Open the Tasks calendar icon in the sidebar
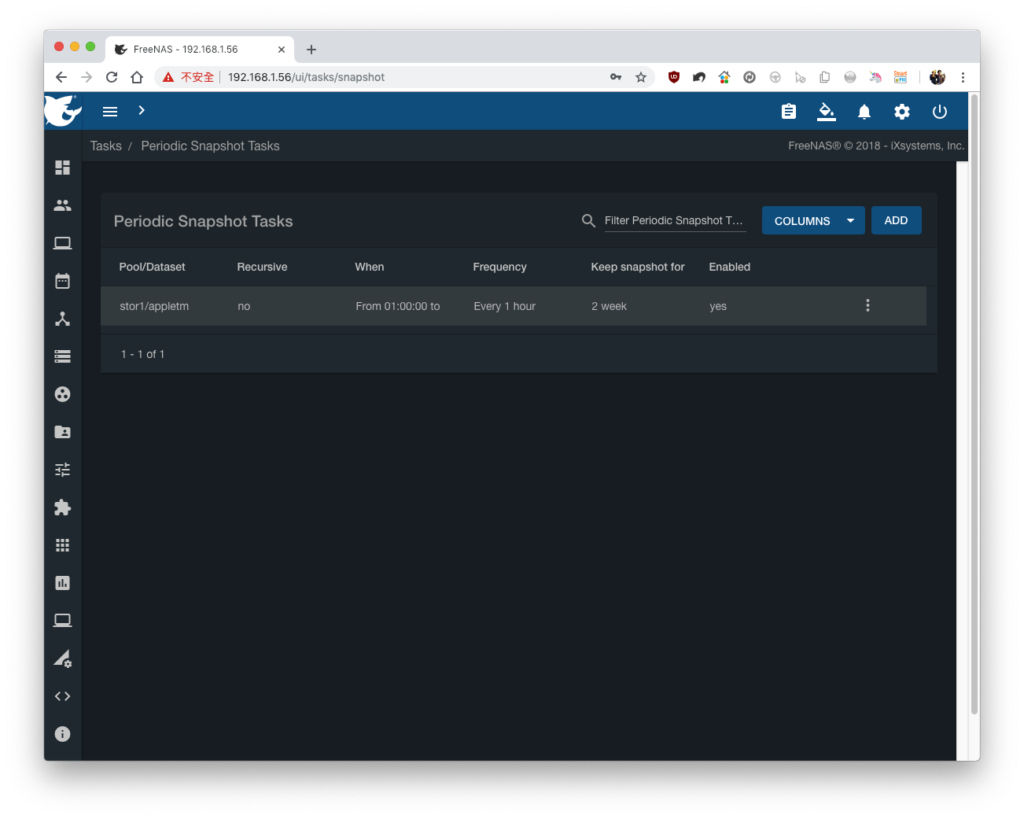Image resolution: width=1024 pixels, height=819 pixels. [63, 281]
